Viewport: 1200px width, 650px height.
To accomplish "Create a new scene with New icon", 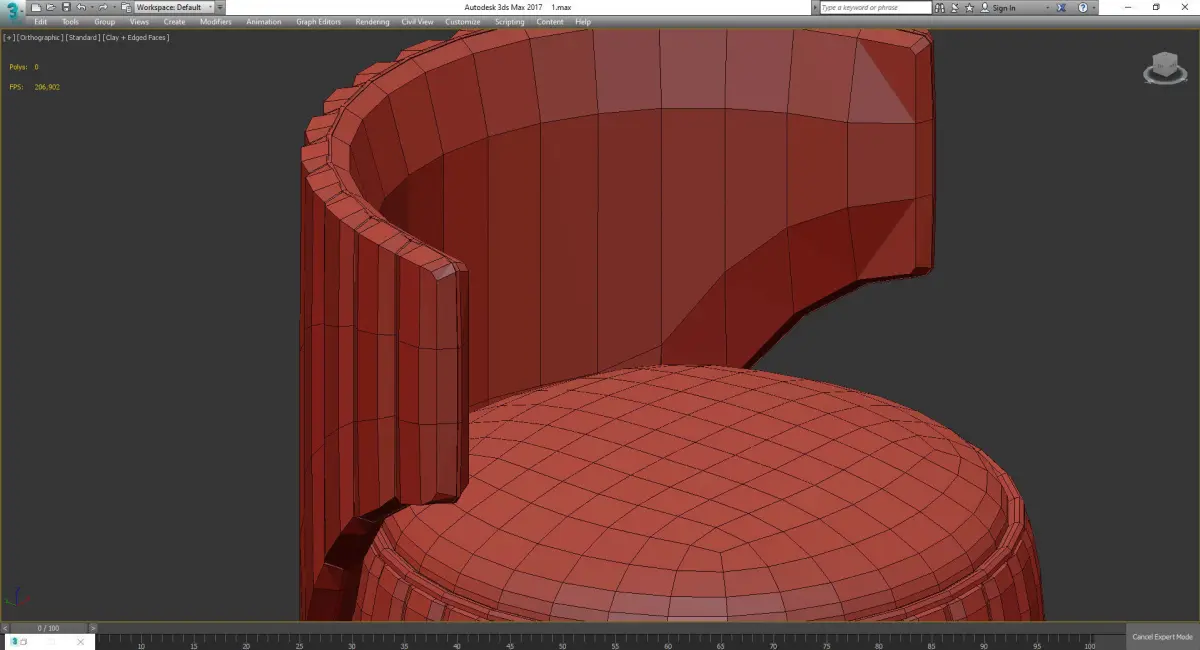I will tap(36, 7).
